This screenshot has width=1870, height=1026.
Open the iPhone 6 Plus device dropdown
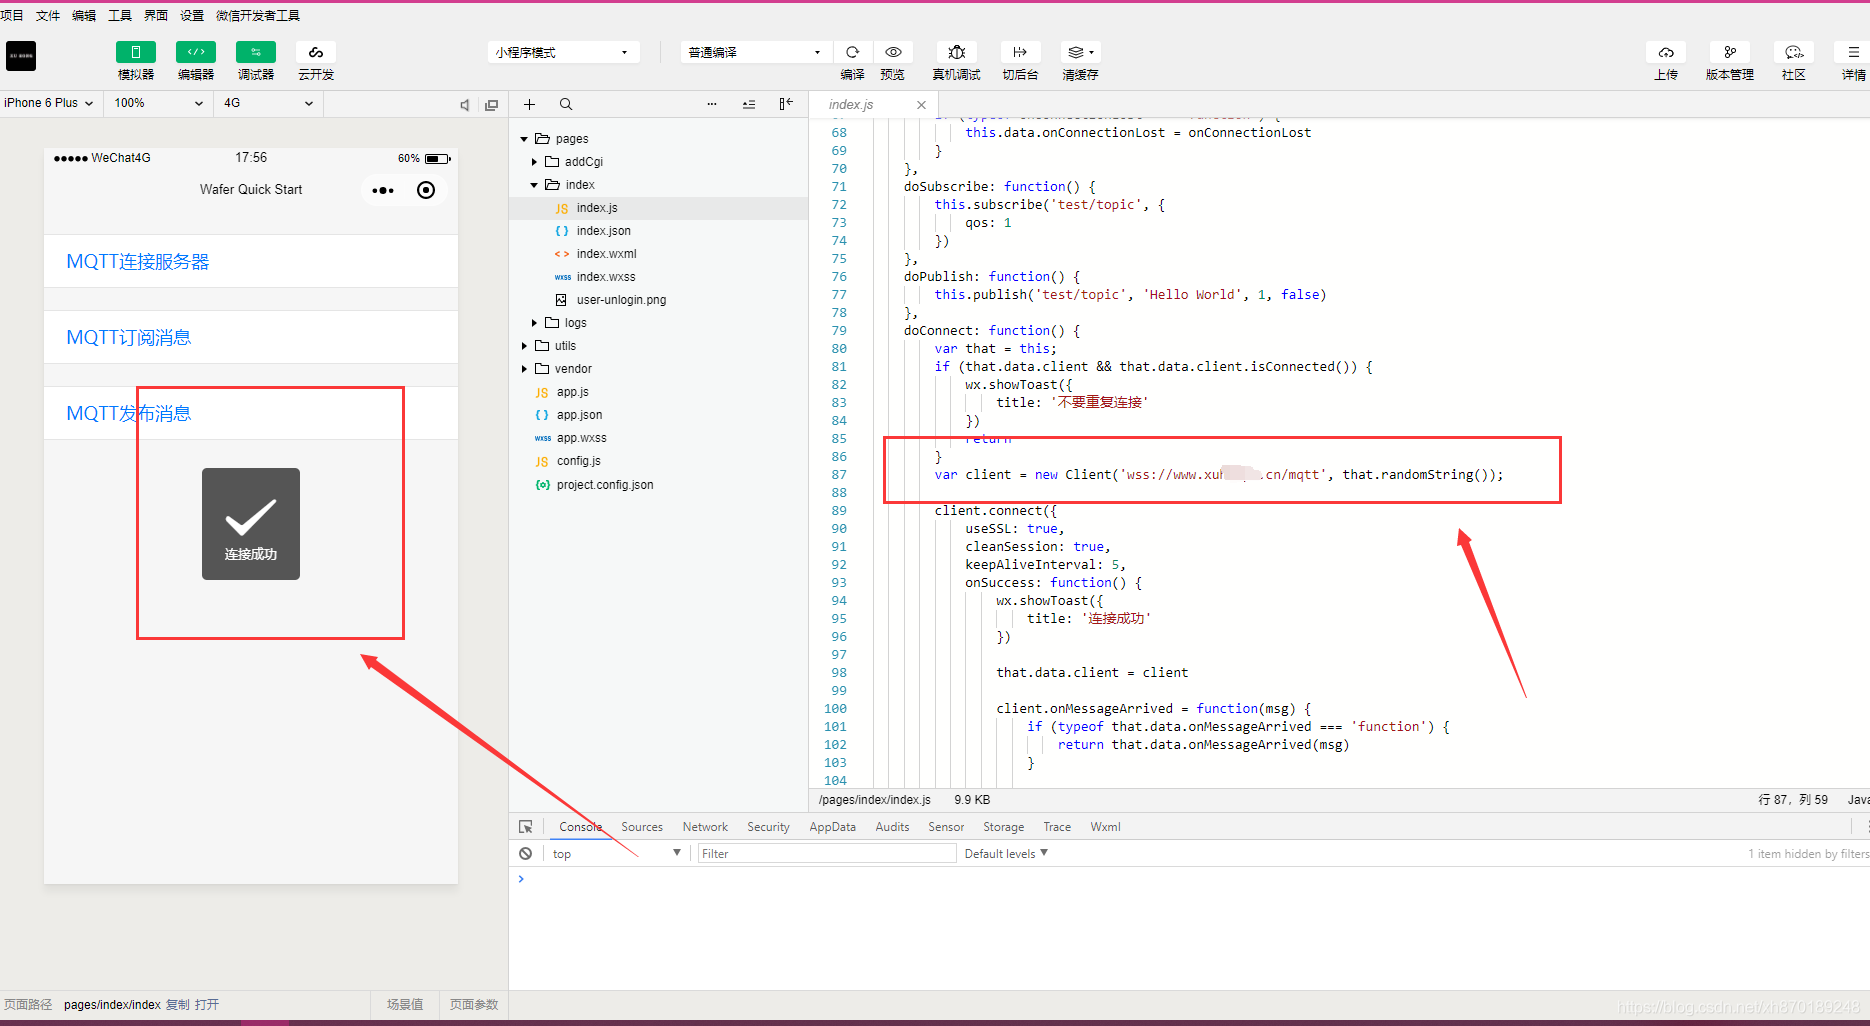pos(49,103)
